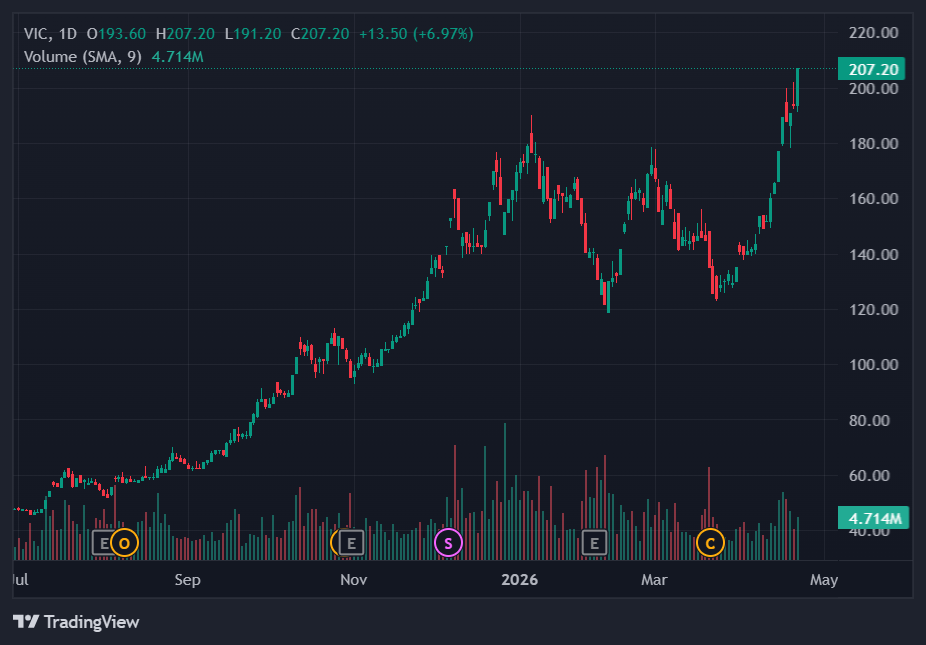Click the 4.714M value in the Volume legend
The width and height of the screenshot is (926, 645).
pos(178,57)
